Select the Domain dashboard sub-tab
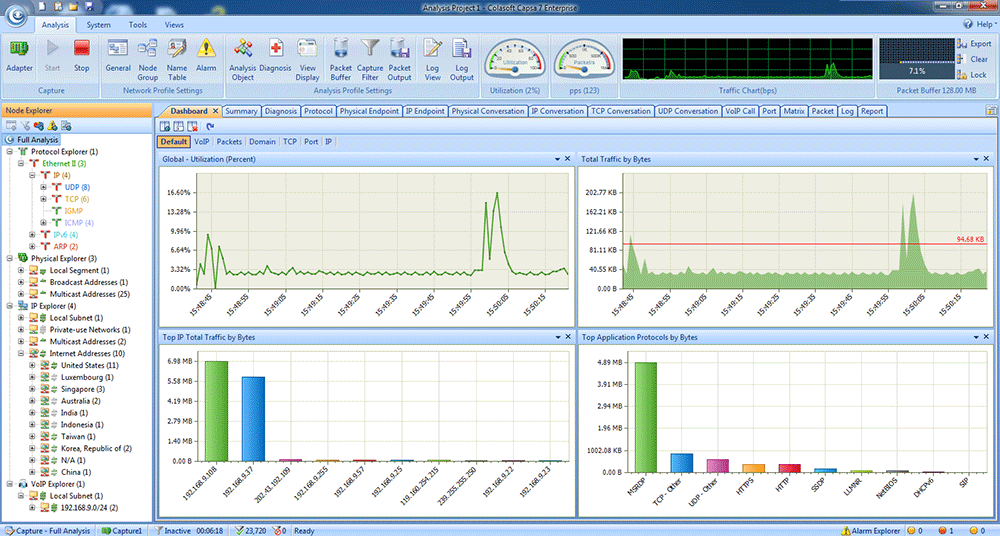 click(262, 142)
